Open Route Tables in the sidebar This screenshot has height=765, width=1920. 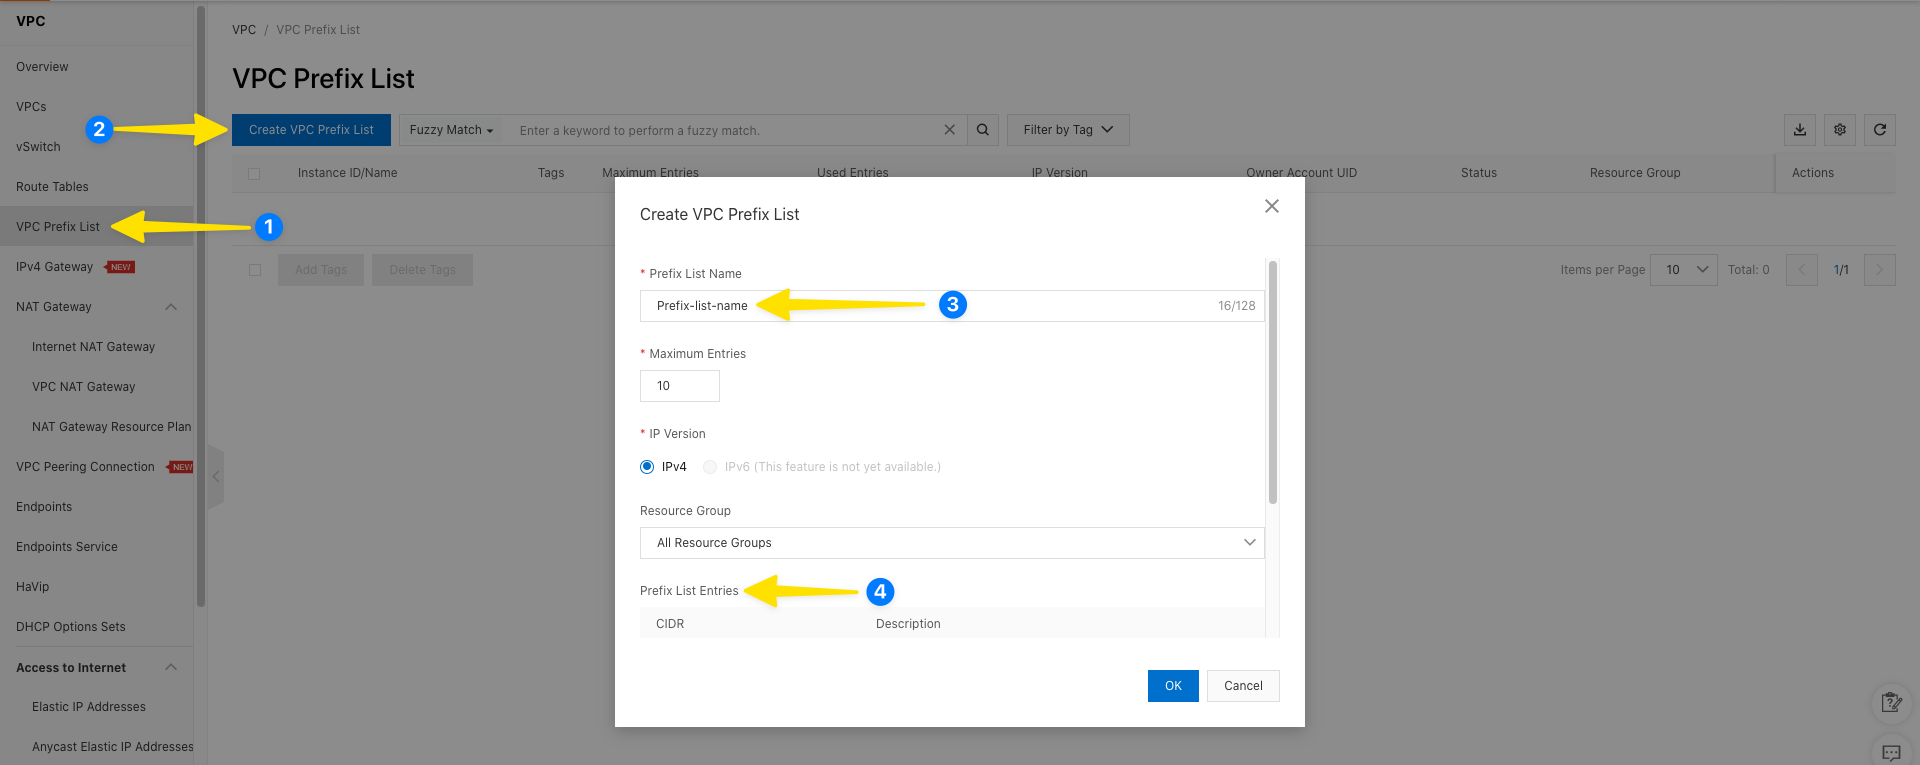tap(52, 187)
